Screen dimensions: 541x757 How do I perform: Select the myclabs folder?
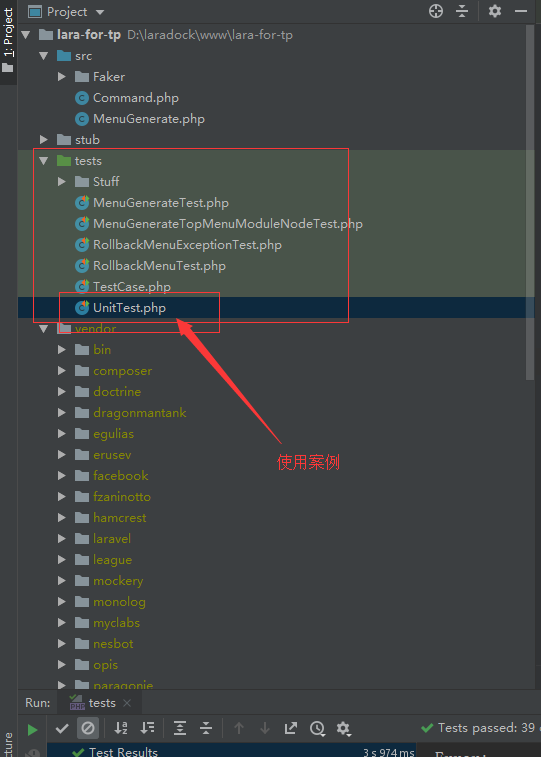(116, 623)
